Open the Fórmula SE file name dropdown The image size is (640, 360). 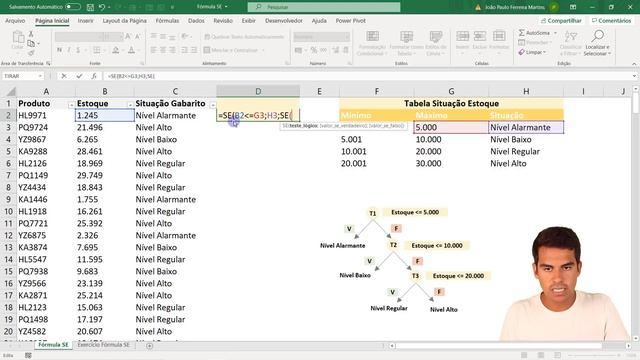coord(212,7)
